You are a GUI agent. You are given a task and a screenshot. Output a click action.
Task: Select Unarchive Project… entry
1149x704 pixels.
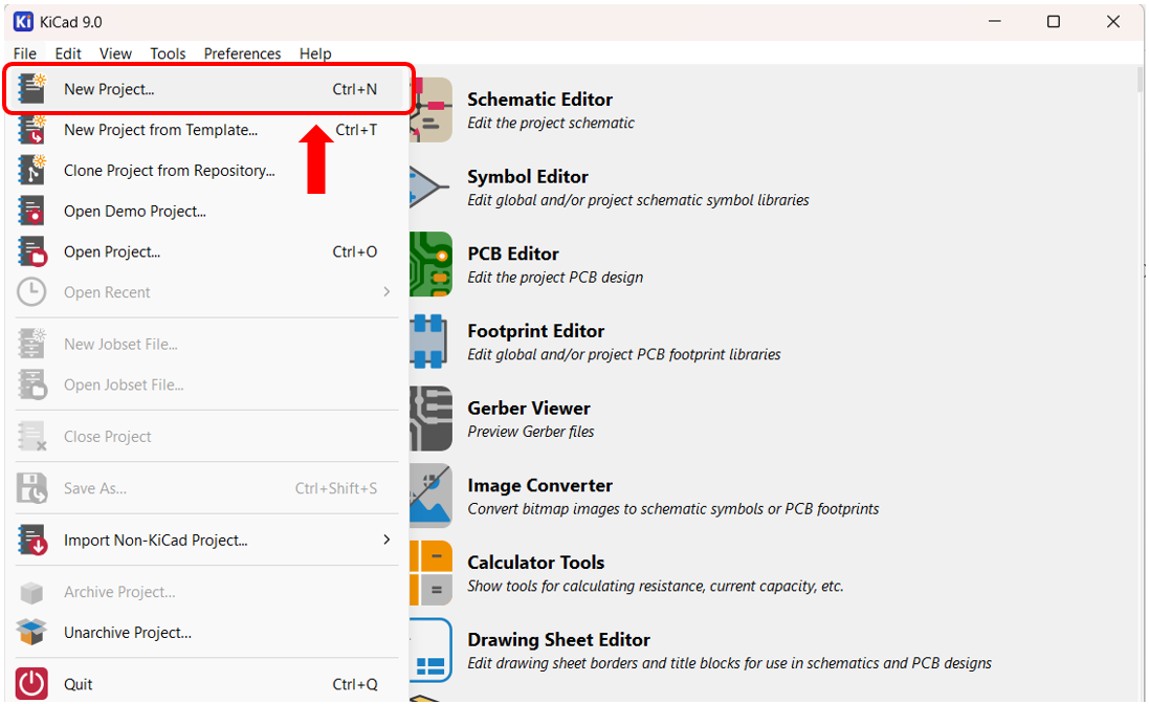tap(207, 632)
